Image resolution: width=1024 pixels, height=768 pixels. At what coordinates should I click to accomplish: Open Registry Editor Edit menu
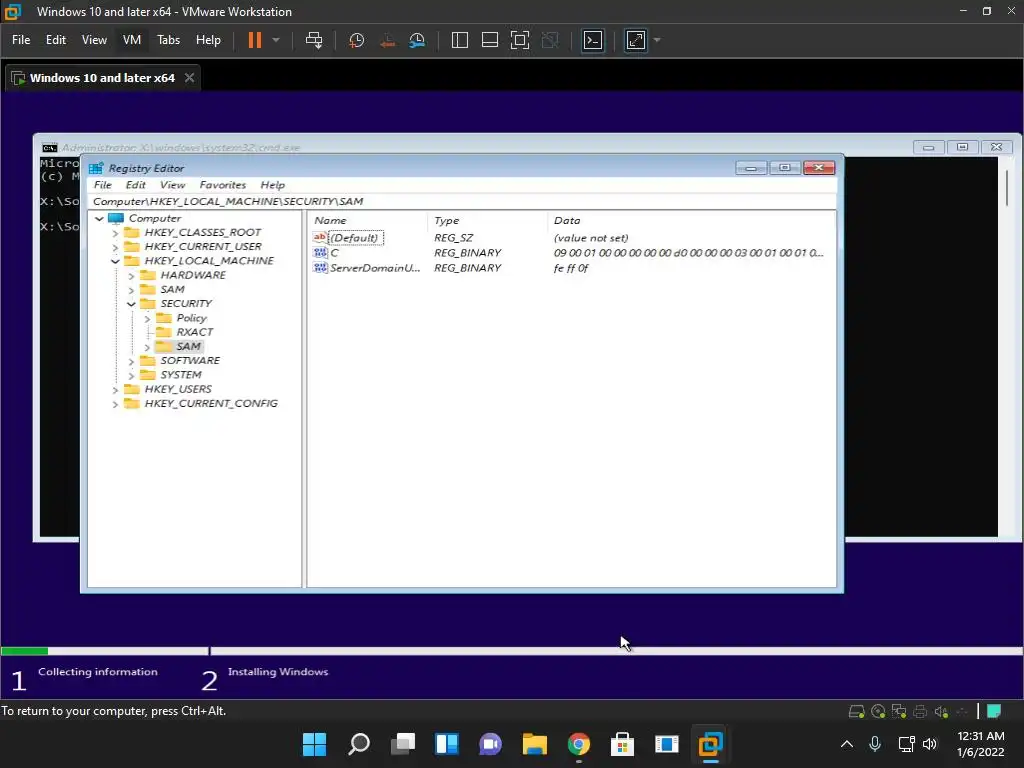(x=135, y=185)
